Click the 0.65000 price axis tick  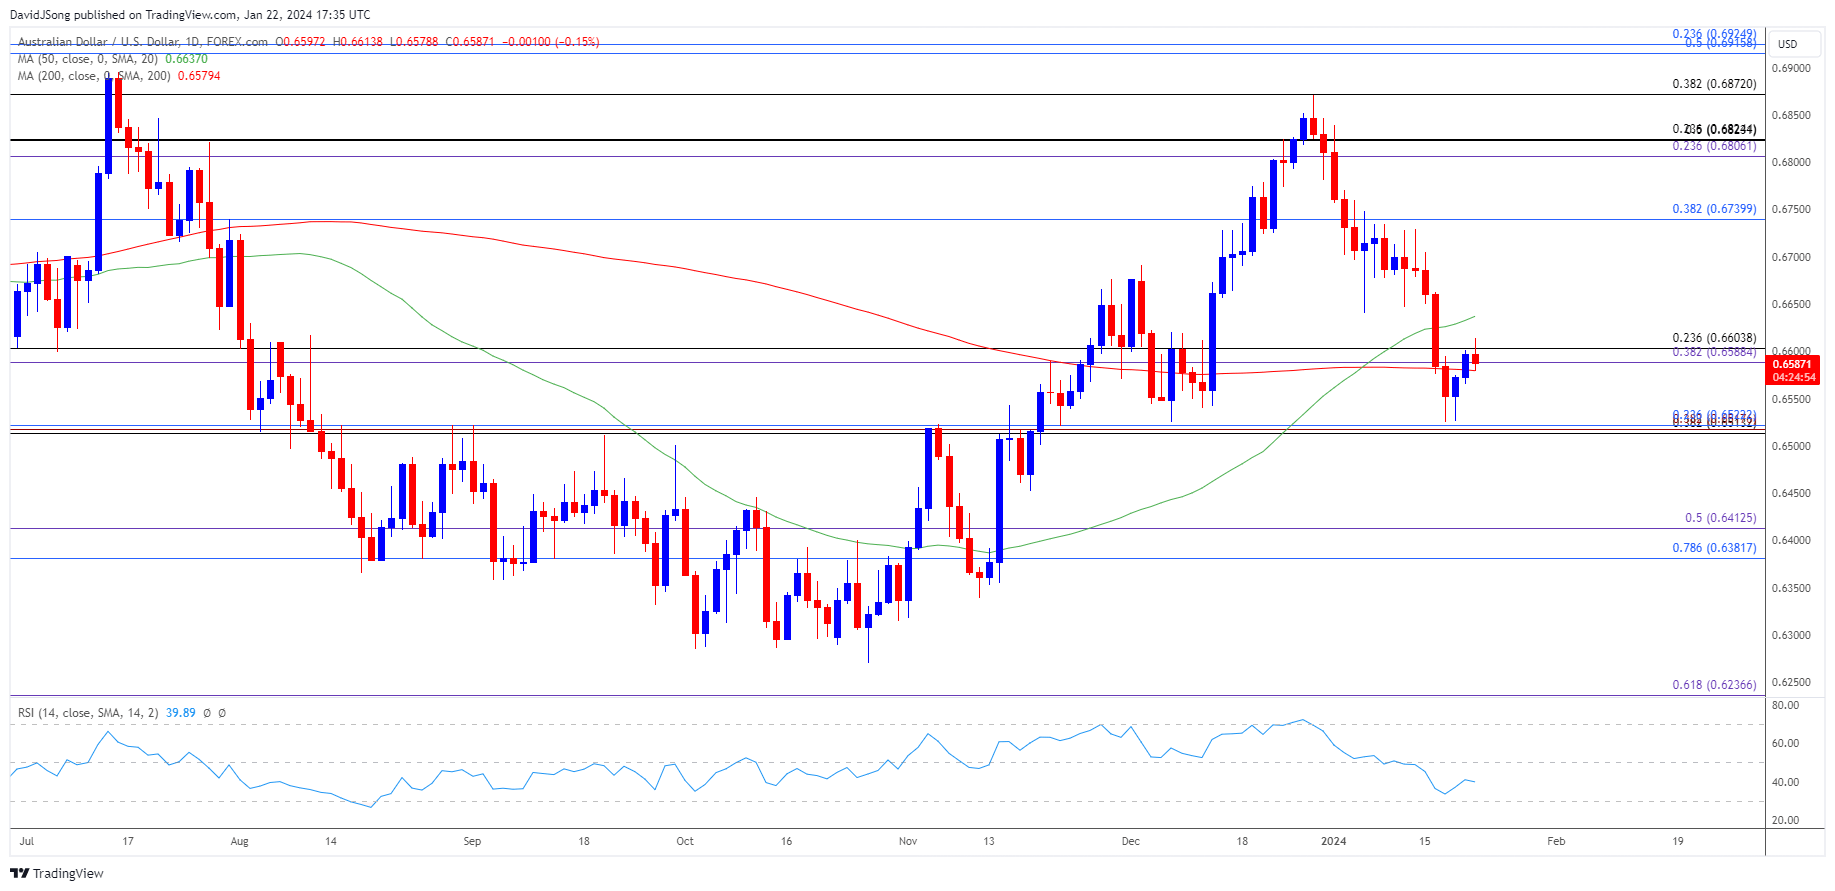[1791, 446]
